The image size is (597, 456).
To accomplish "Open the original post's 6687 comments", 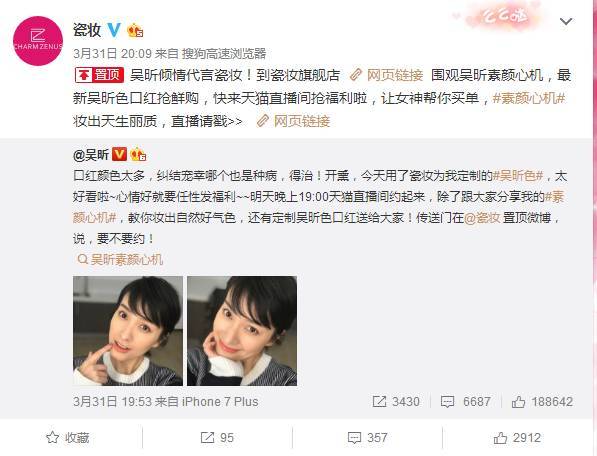I will tap(465, 402).
